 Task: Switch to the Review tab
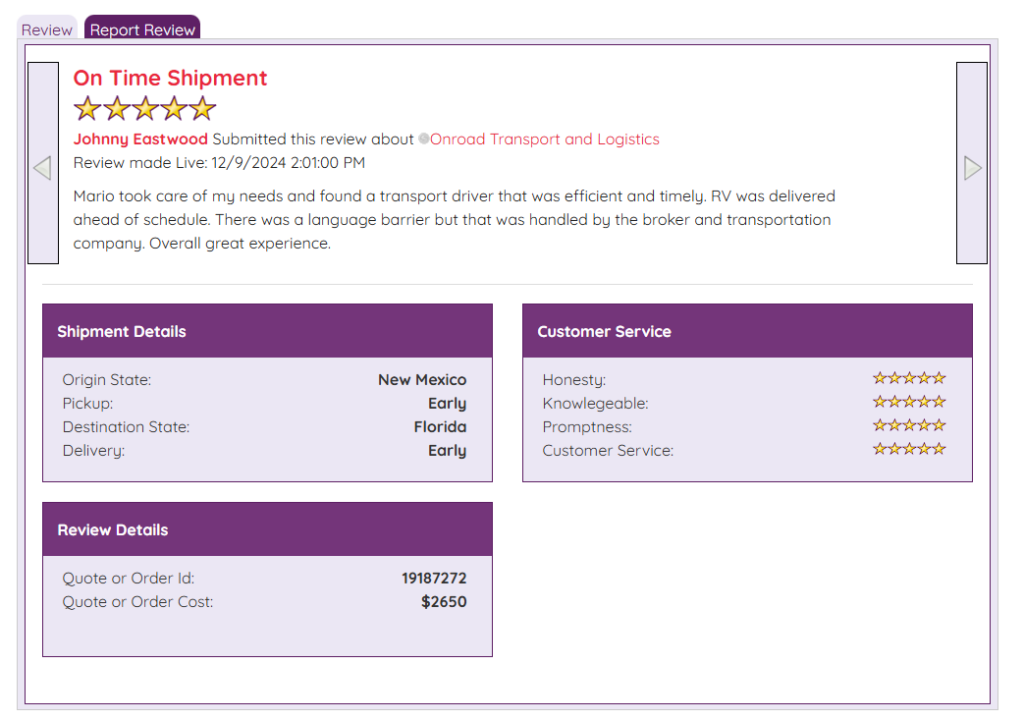pyautogui.click(x=46, y=30)
